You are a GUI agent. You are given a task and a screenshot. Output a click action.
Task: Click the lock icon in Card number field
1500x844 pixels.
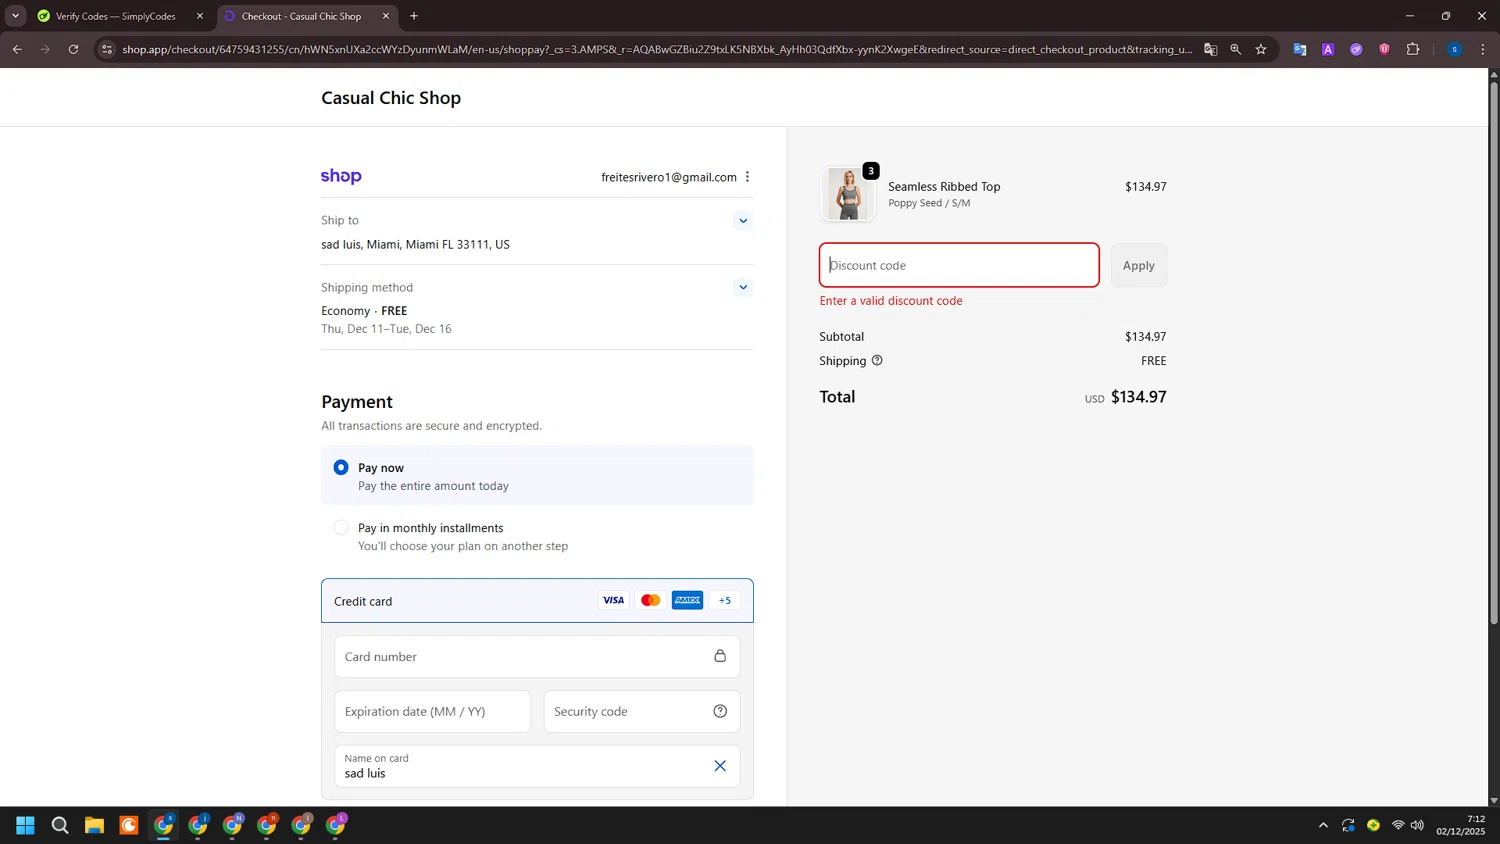tap(720, 656)
